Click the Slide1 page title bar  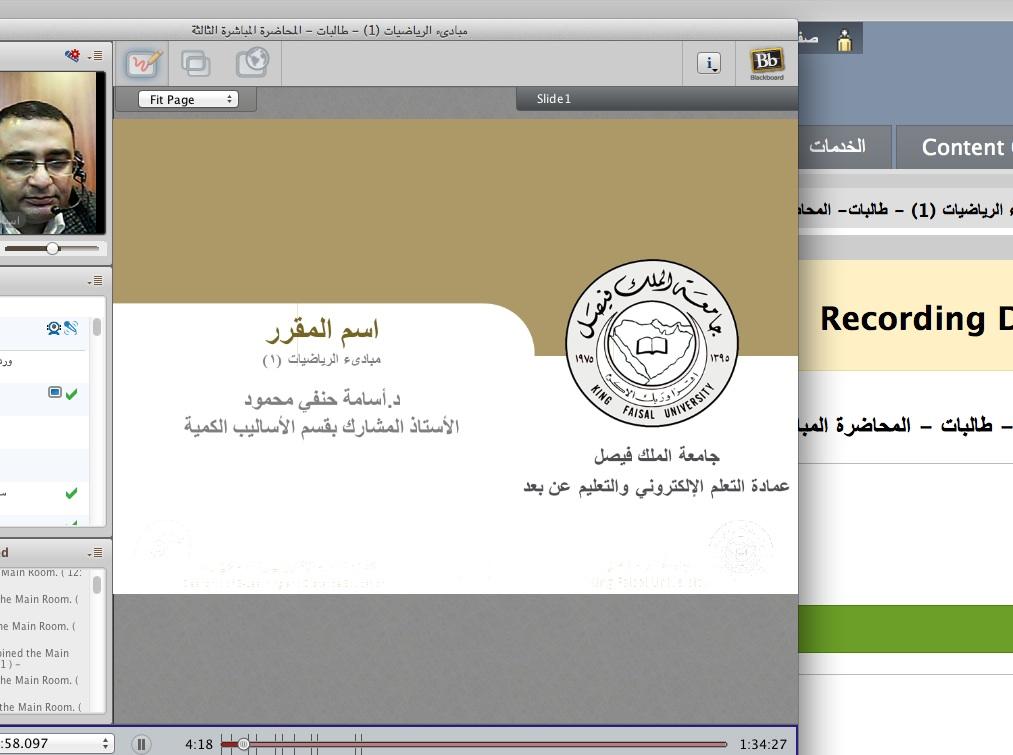[x=656, y=99]
